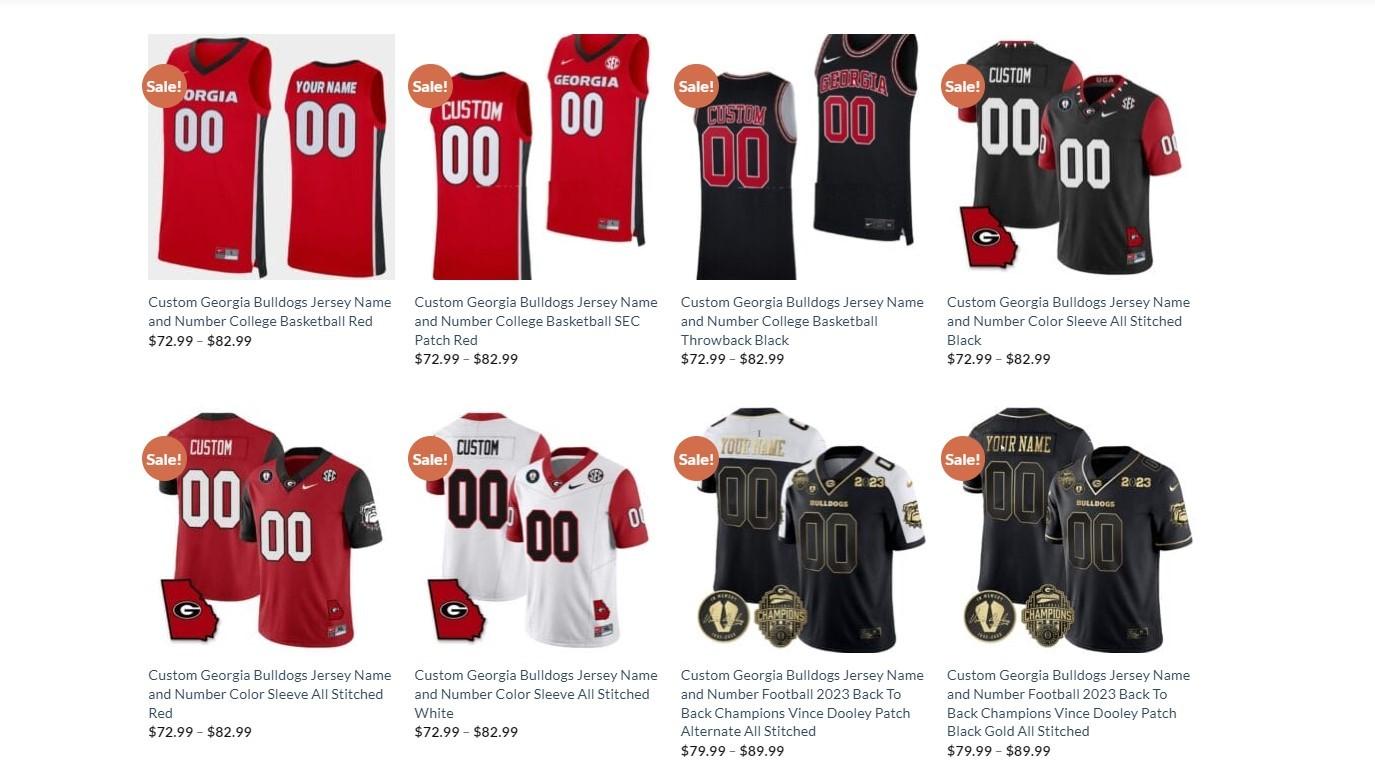Screen dimensions: 1375x761
Task: Follow the Color Sleeve All Stitched Black title link
Action: 1068,321
